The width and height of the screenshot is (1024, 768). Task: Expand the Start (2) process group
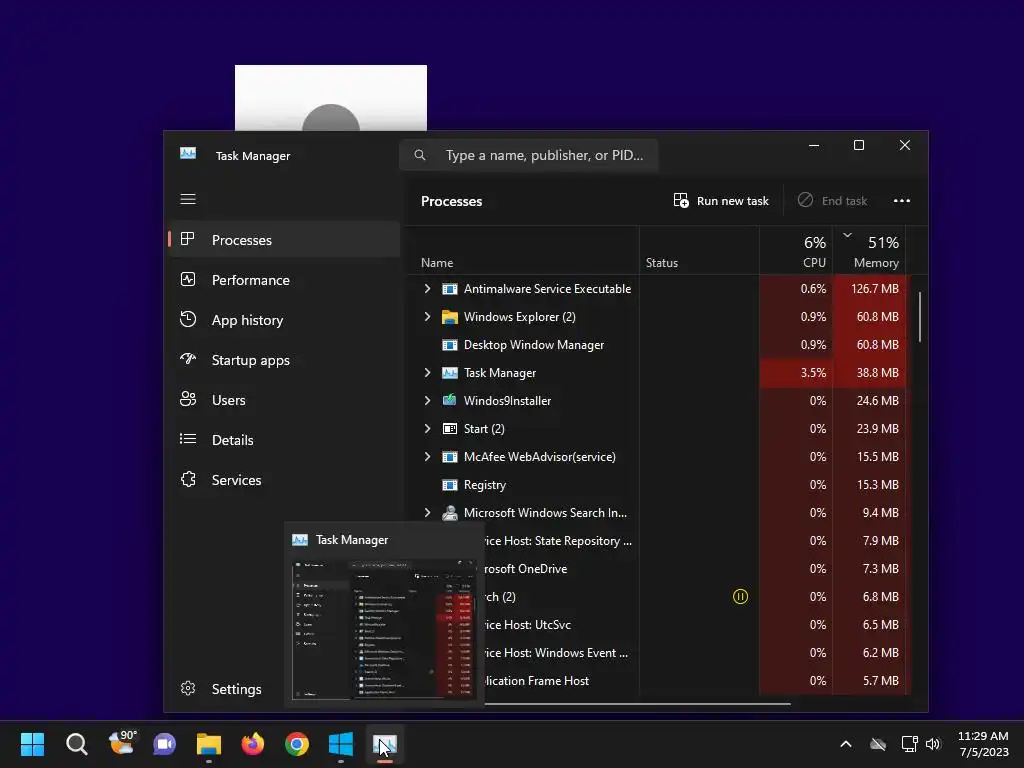(427, 428)
